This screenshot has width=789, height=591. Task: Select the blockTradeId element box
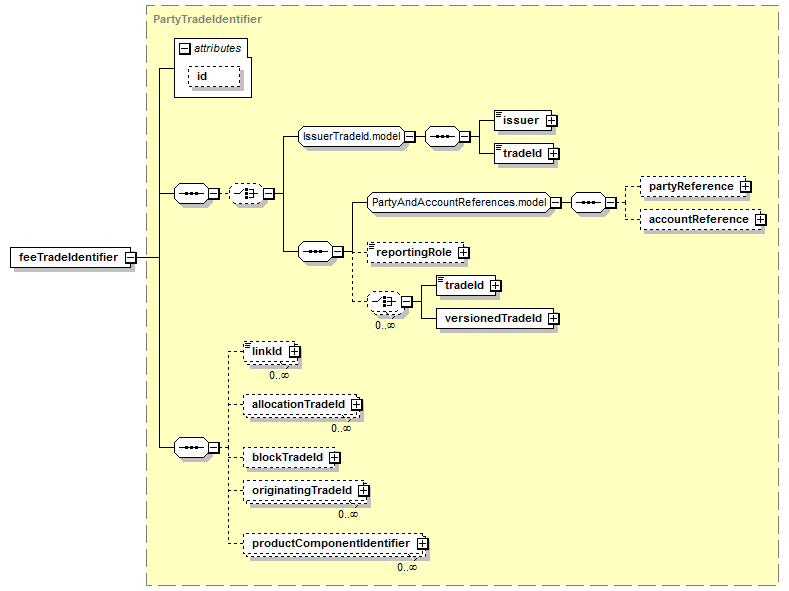pos(289,458)
